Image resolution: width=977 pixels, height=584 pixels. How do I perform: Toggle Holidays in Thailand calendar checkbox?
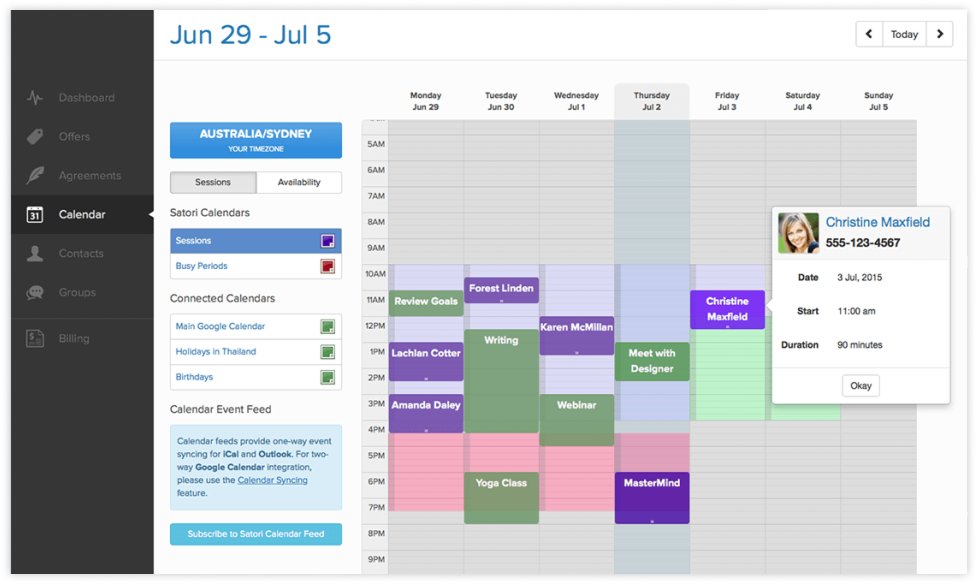327,352
